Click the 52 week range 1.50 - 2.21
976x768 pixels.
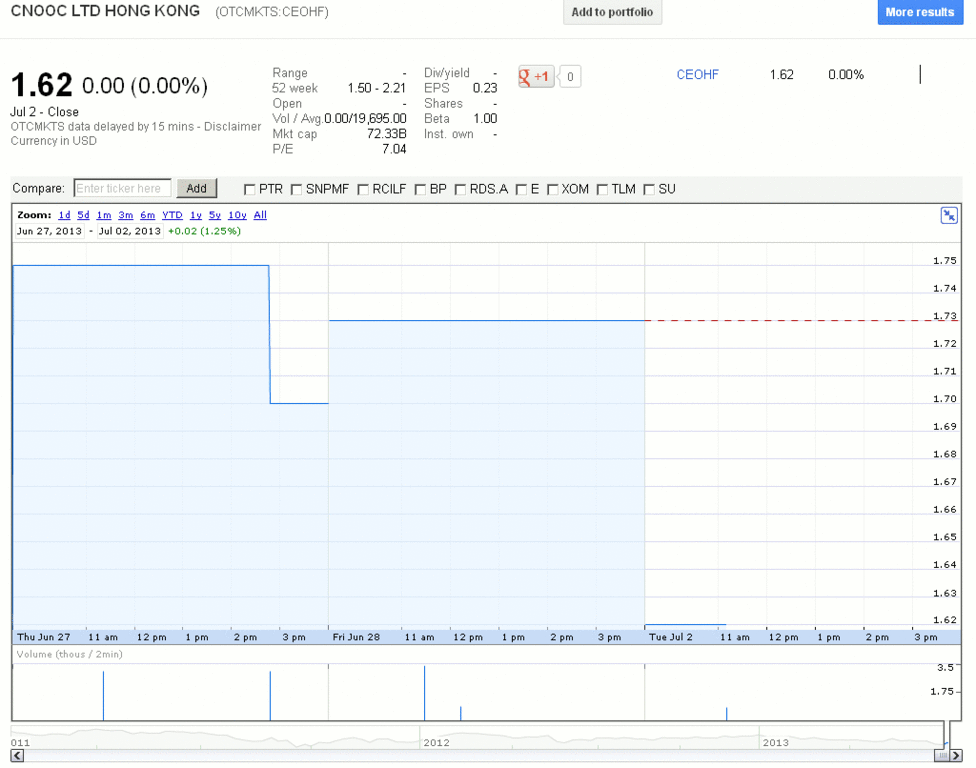click(x=377, y=88)
